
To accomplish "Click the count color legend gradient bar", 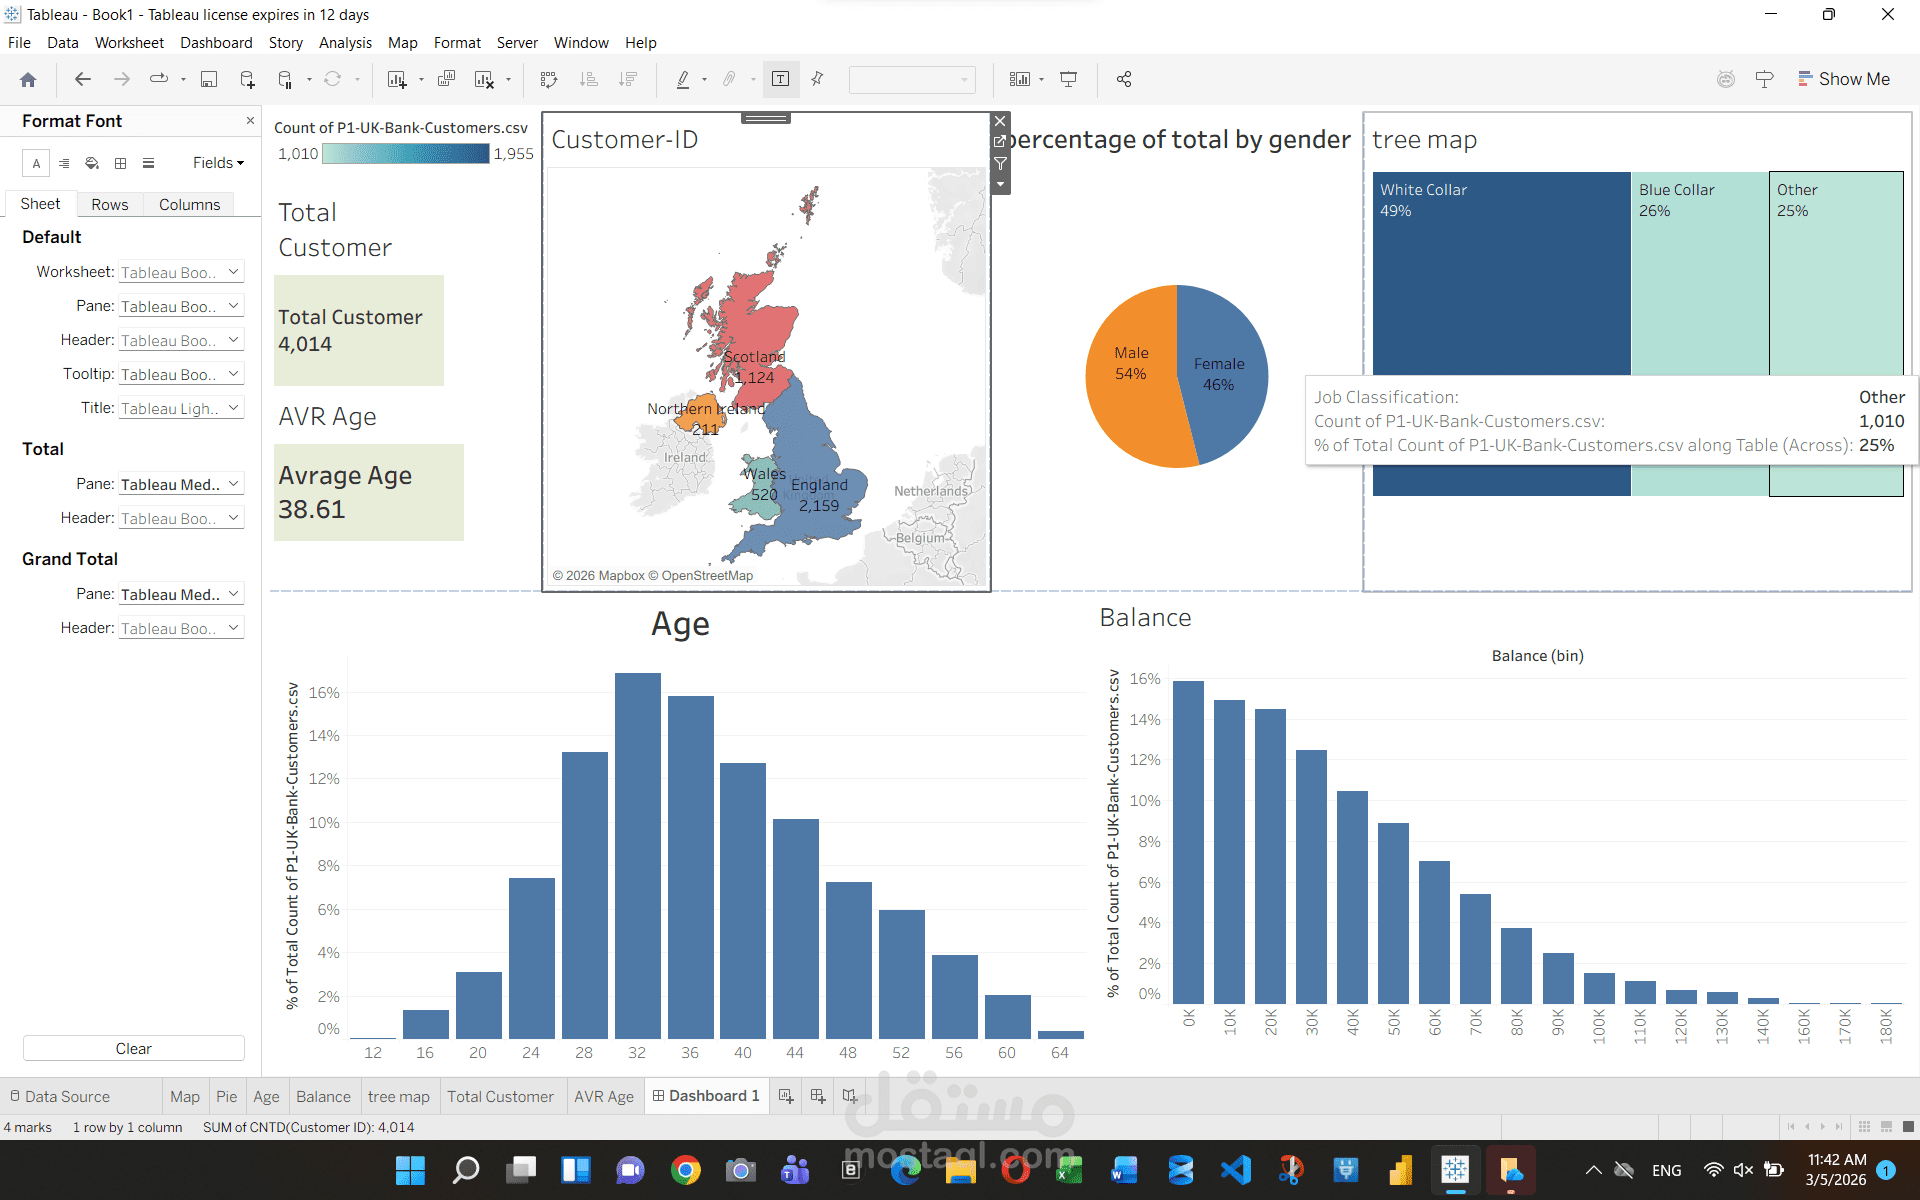I will click(405, 154).
